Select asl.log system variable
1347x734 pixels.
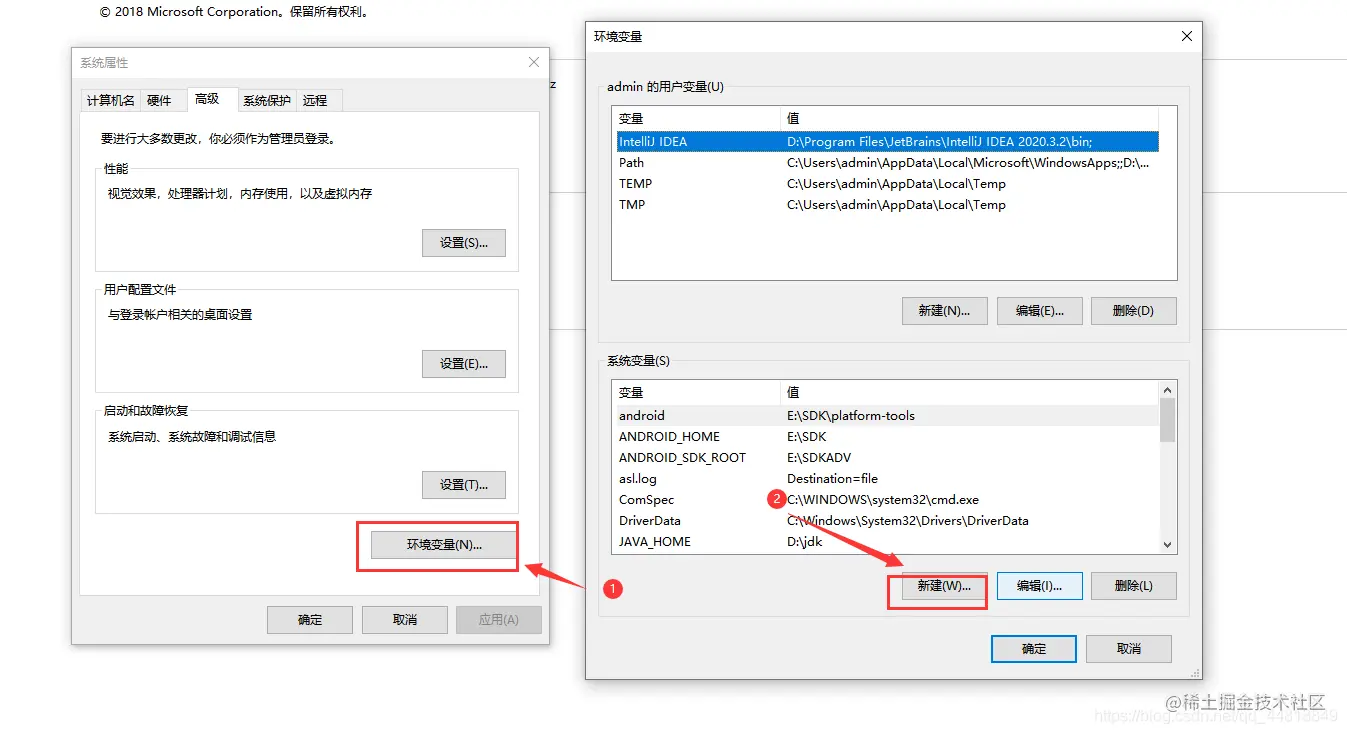point(887,479)
